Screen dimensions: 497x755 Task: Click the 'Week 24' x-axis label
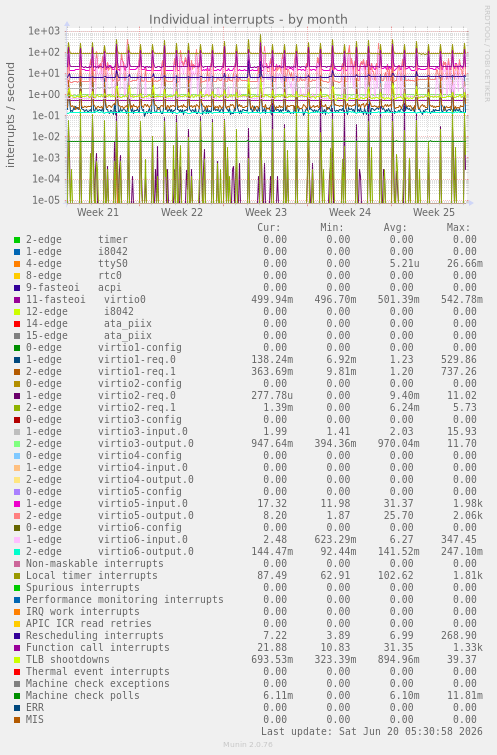click(350, 212)
